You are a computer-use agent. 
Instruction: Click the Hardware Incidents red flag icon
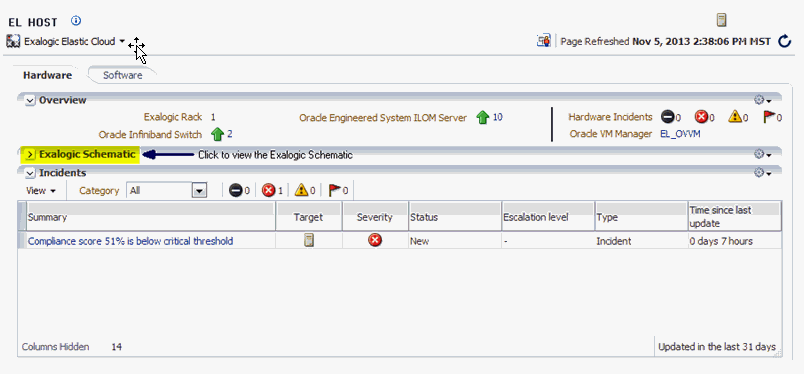point(769,117)
